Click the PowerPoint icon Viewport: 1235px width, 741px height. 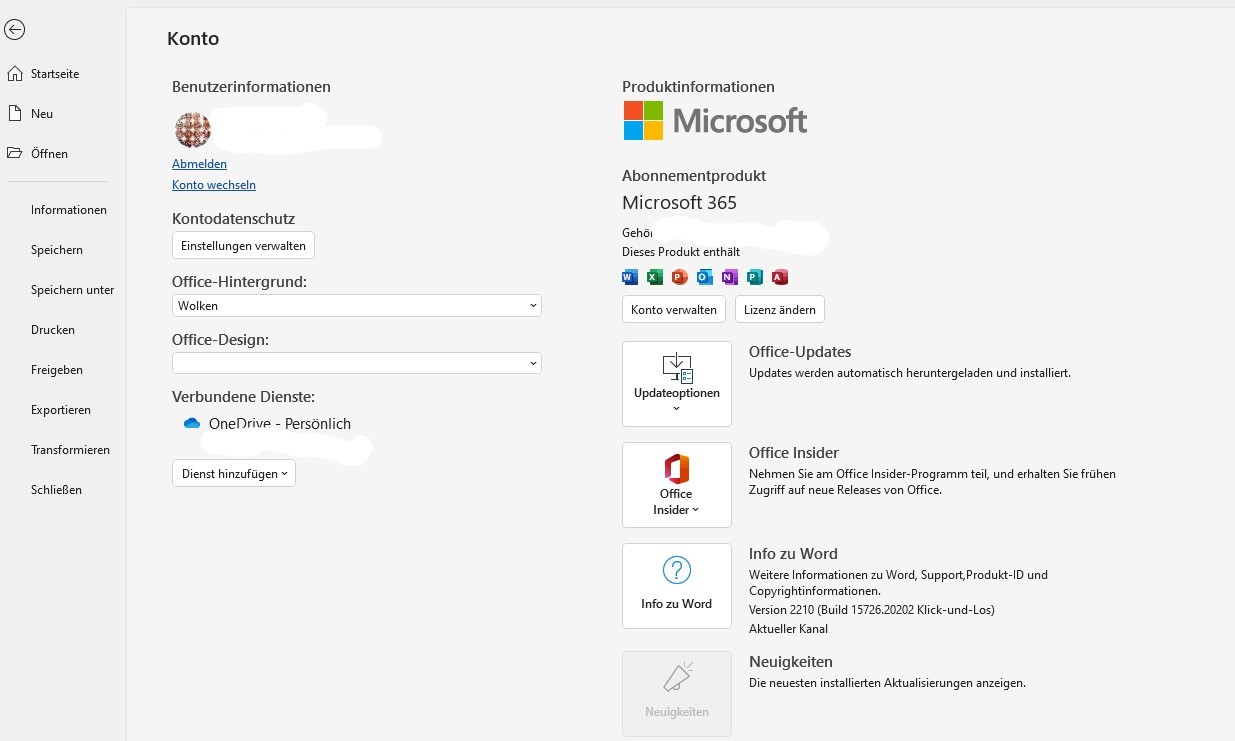680,277
